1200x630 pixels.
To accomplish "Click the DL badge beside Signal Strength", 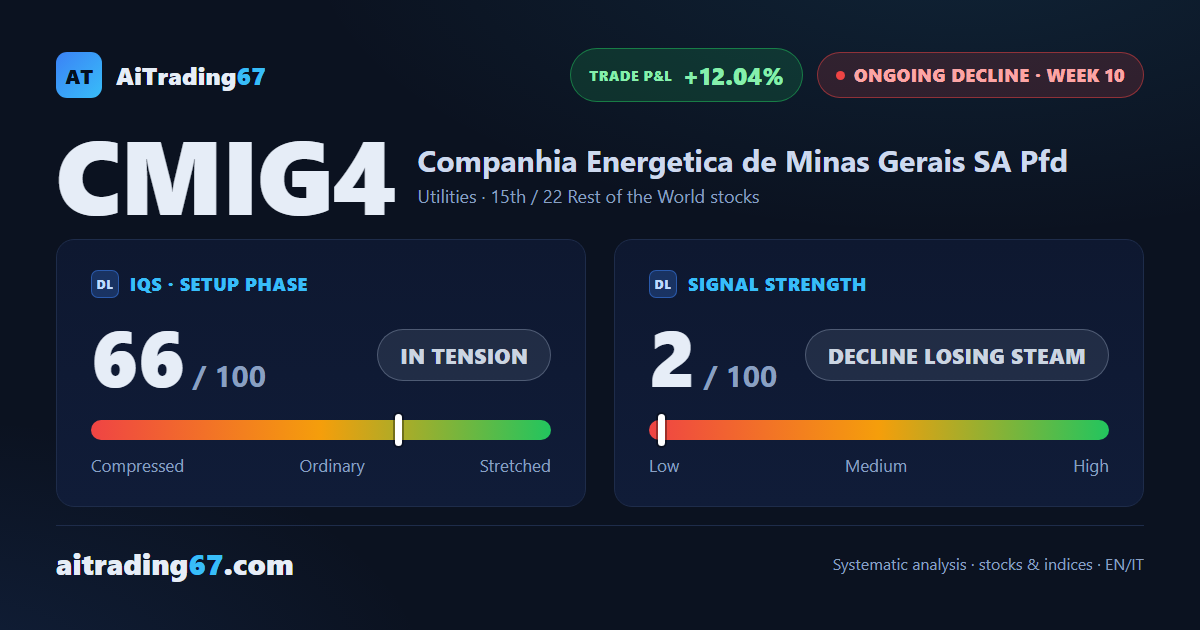I will tap(663, 285).
